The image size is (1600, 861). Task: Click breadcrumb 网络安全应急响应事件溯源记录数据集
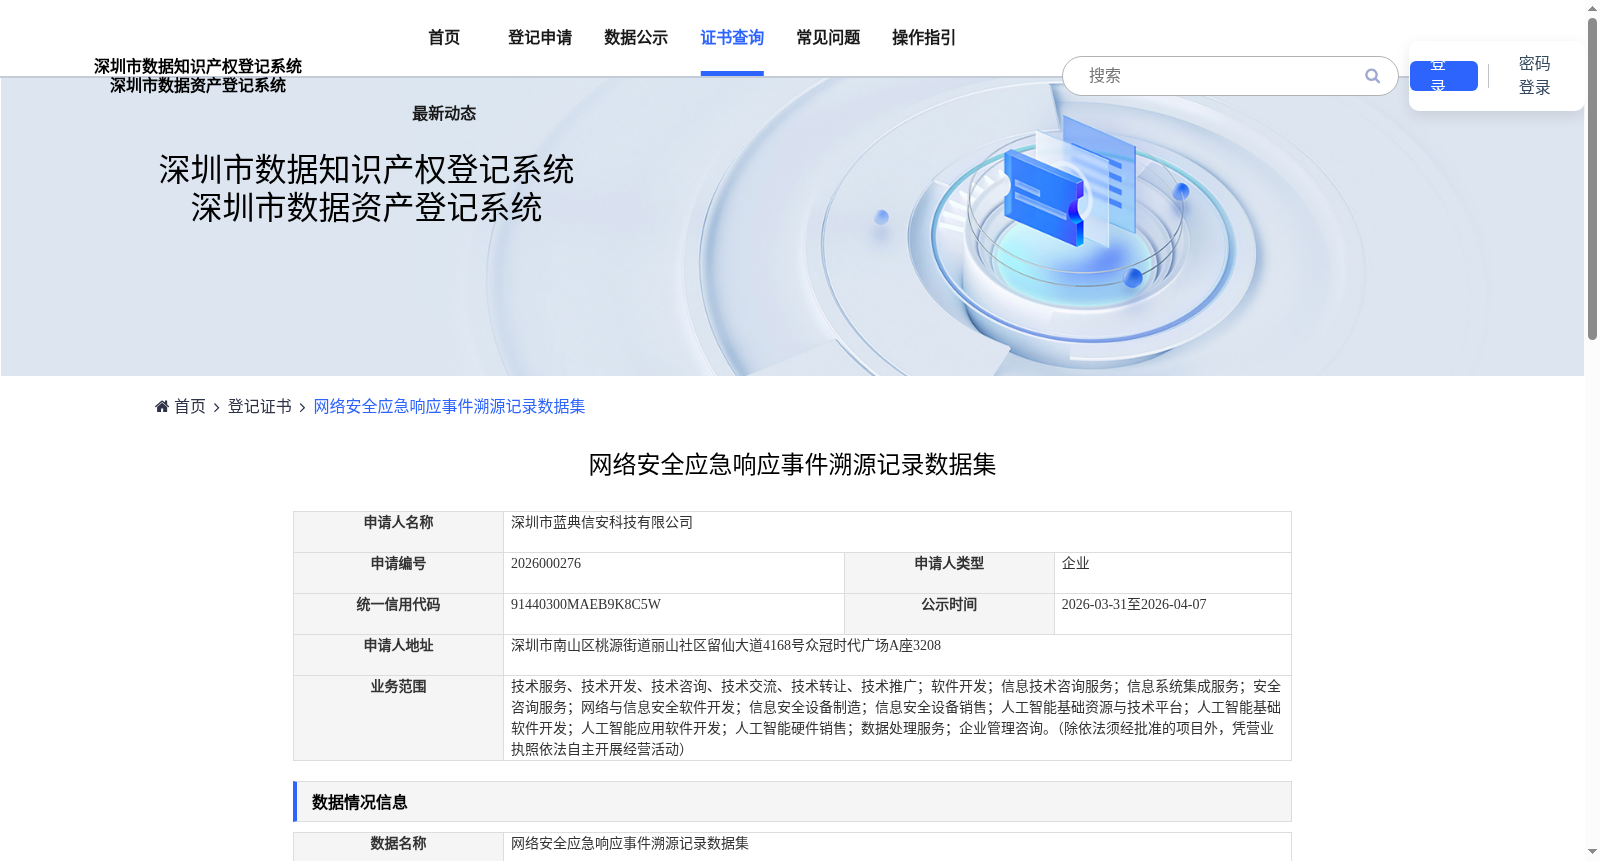[449, 406]
